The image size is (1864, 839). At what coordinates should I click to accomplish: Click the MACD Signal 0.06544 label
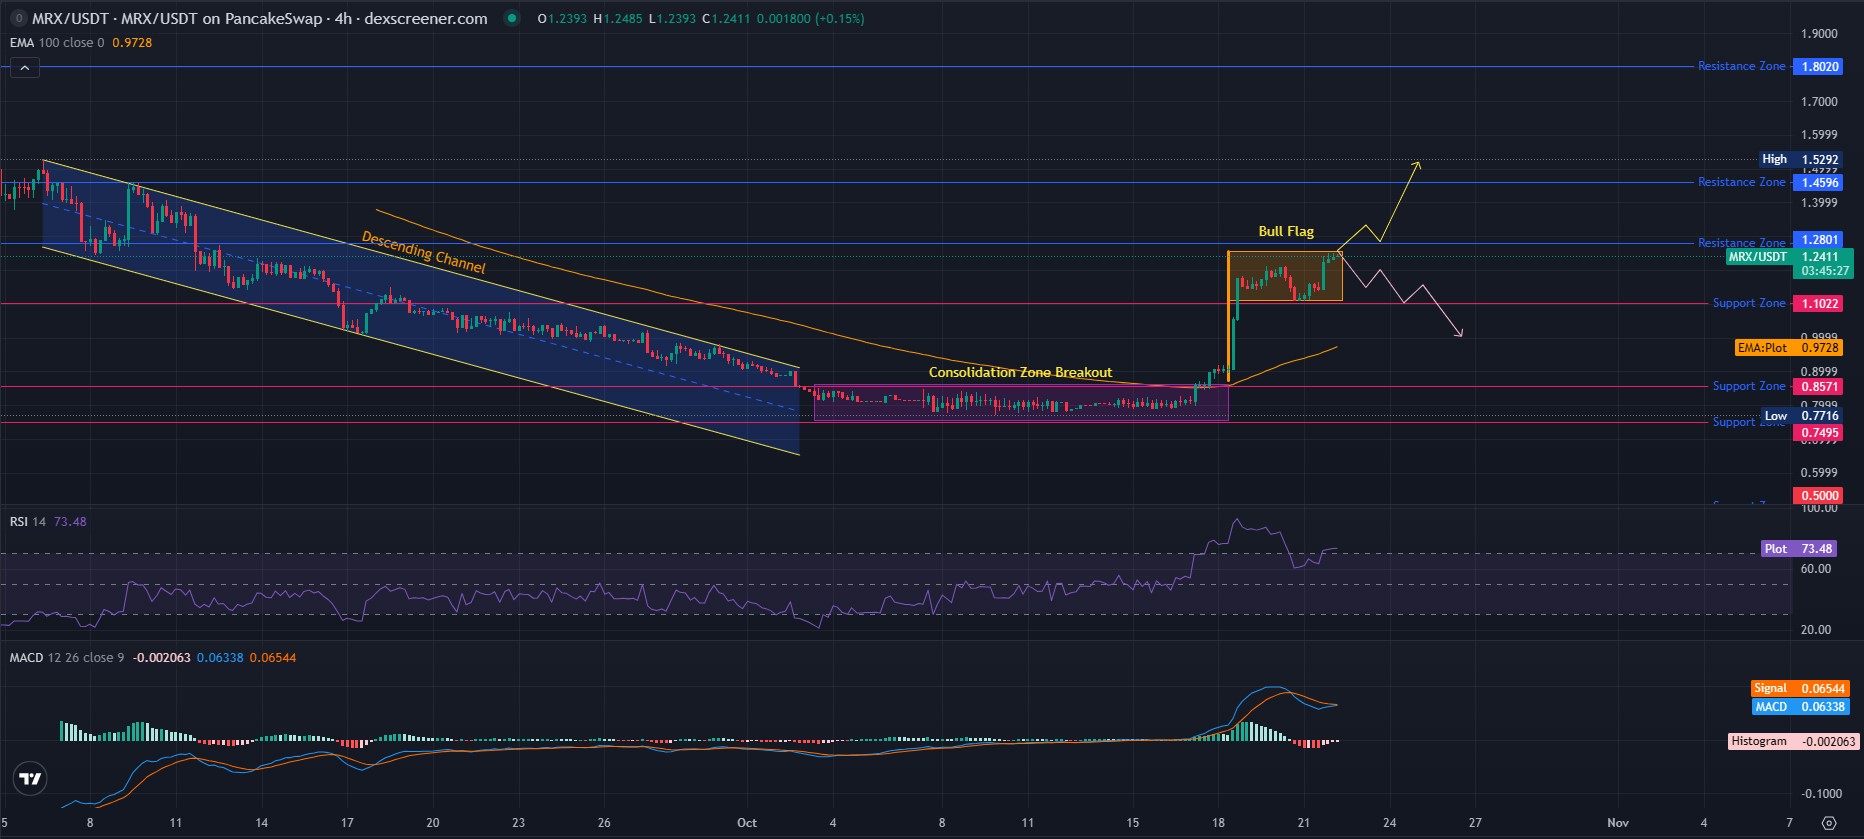tap(1800, 689)
